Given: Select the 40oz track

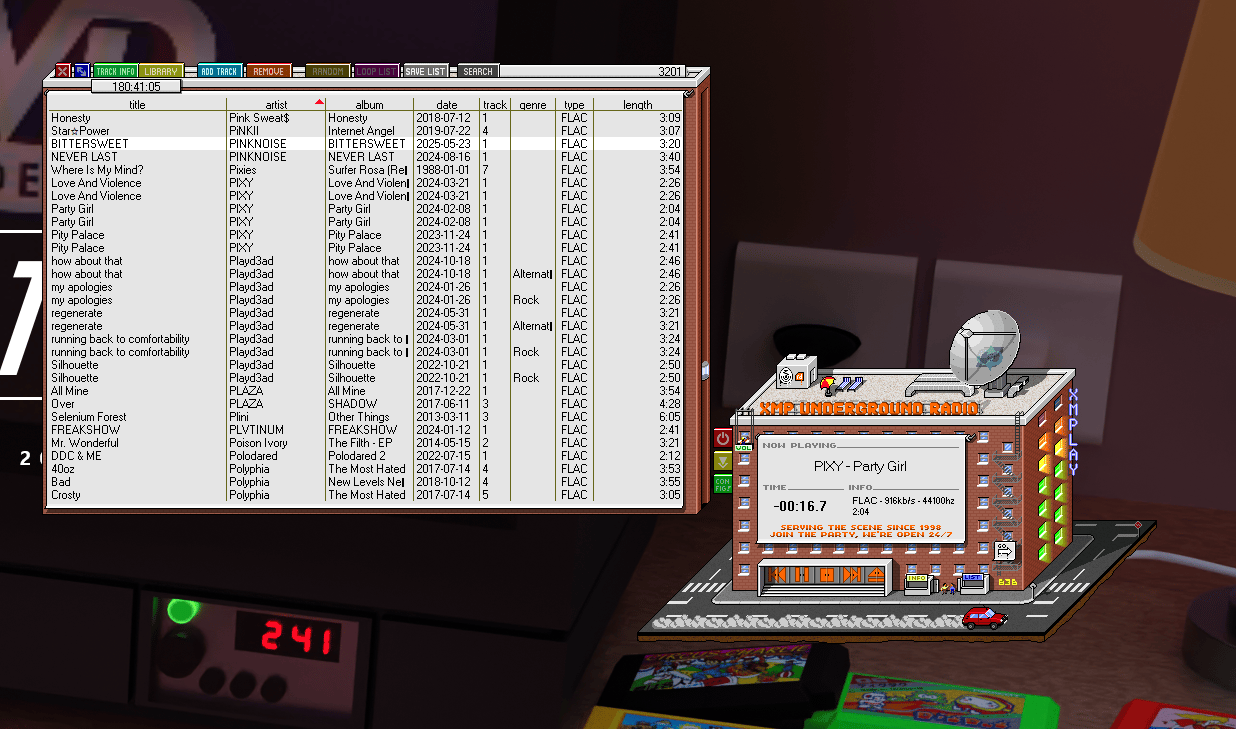Looking at the screenshot, I should pos(365,469).
